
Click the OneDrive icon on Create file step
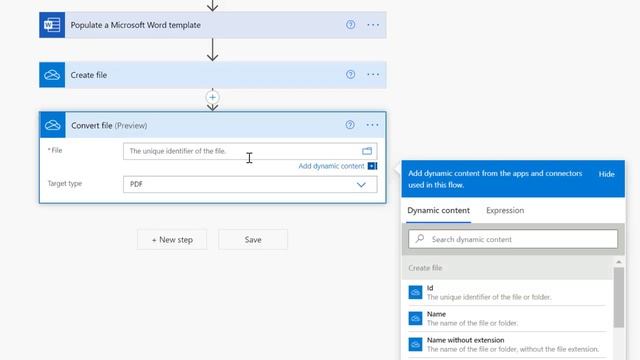tap(52, 75)
